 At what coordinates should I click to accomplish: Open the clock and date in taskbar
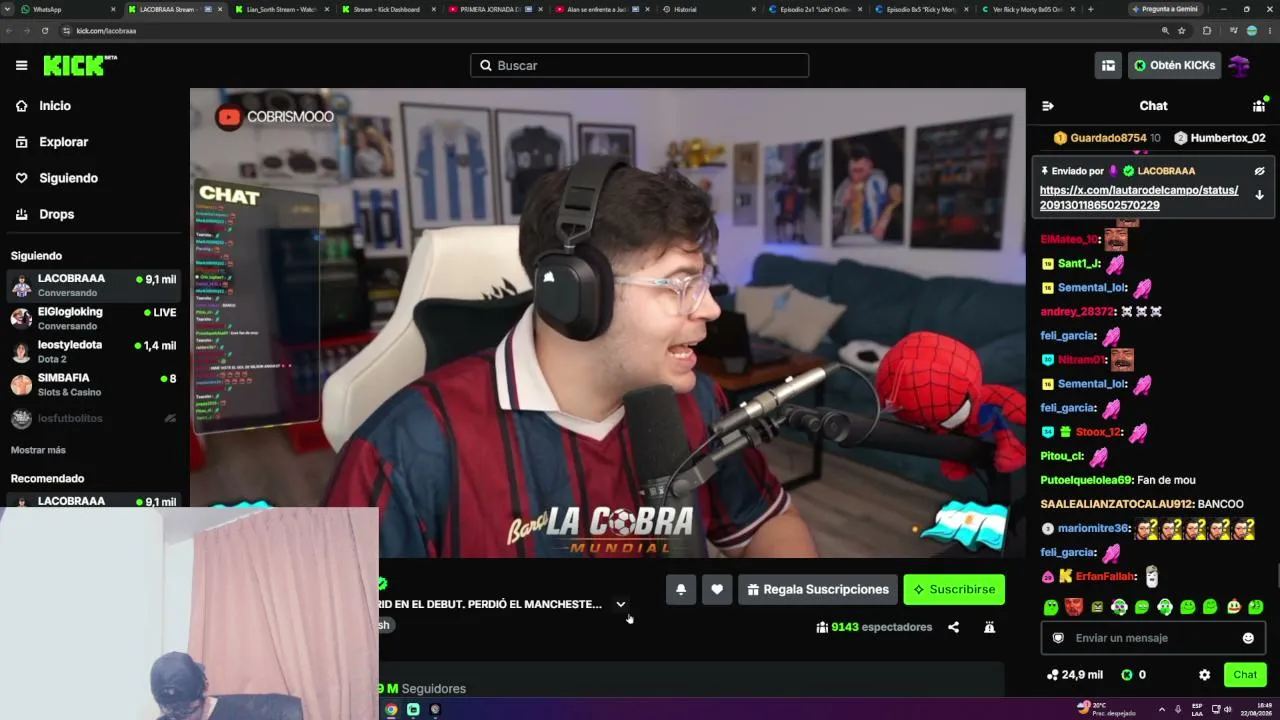[1255, 709]
